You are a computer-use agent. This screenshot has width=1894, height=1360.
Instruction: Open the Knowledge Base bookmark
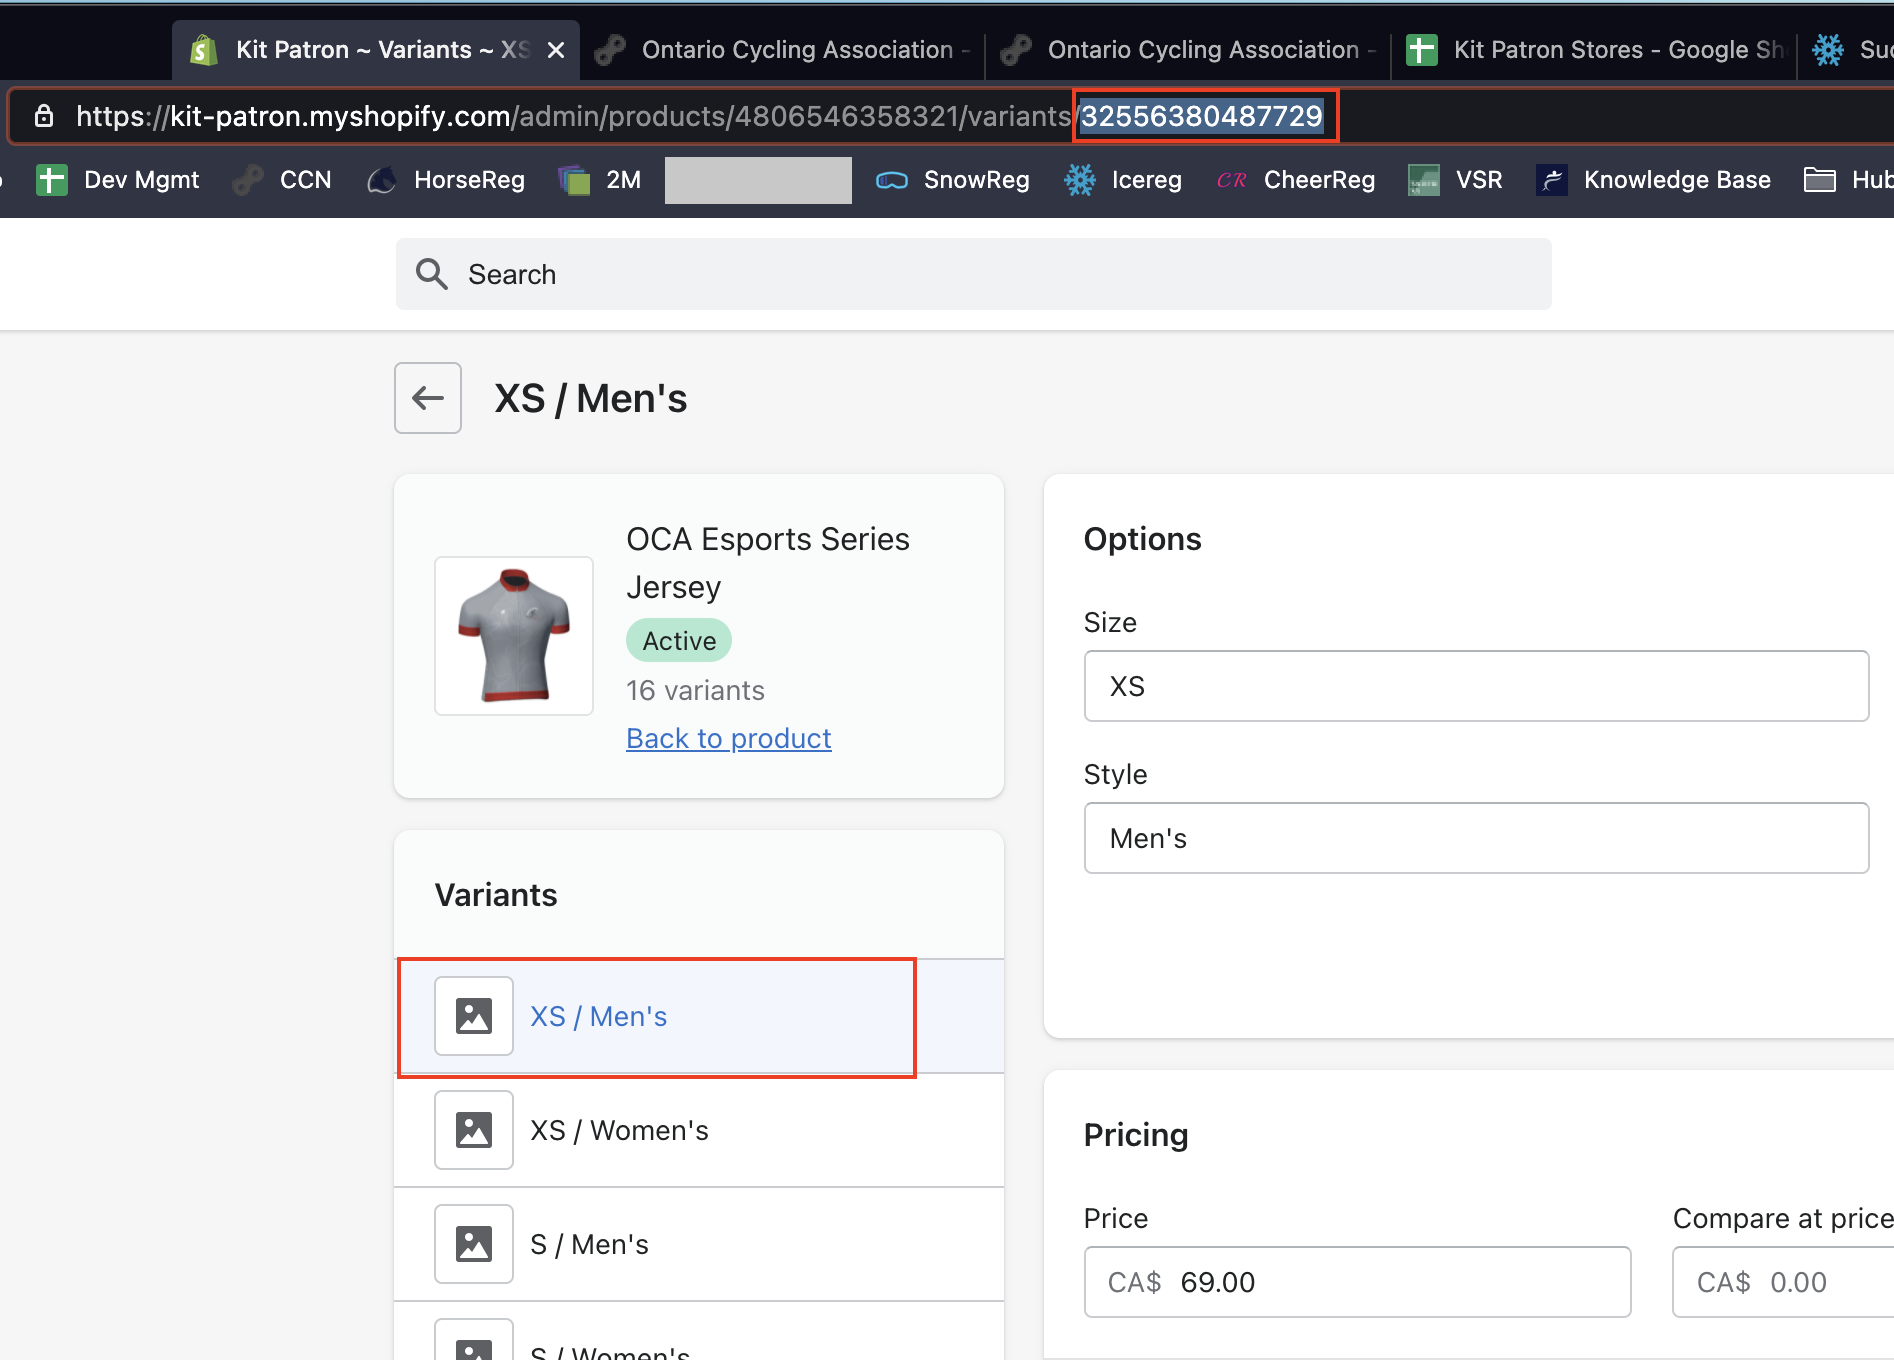pyautogui.click(x=1654, y=180)
